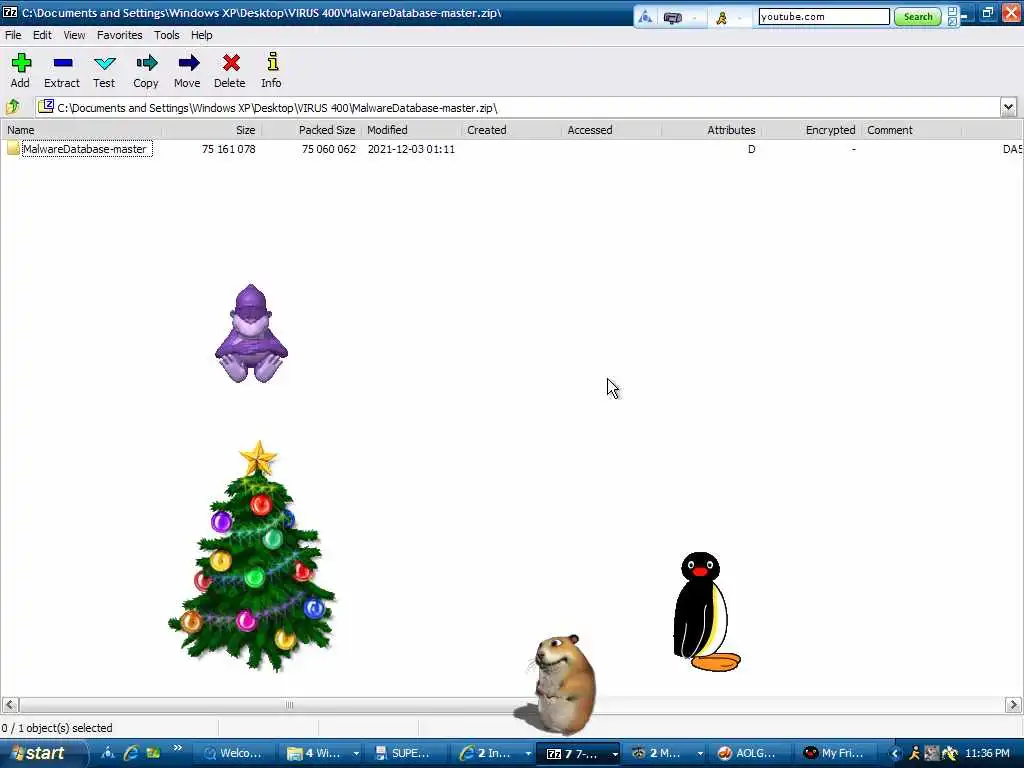1024x768 pixels.
Task: Click the Extract toolbar icon
Action: click(63, 63)
